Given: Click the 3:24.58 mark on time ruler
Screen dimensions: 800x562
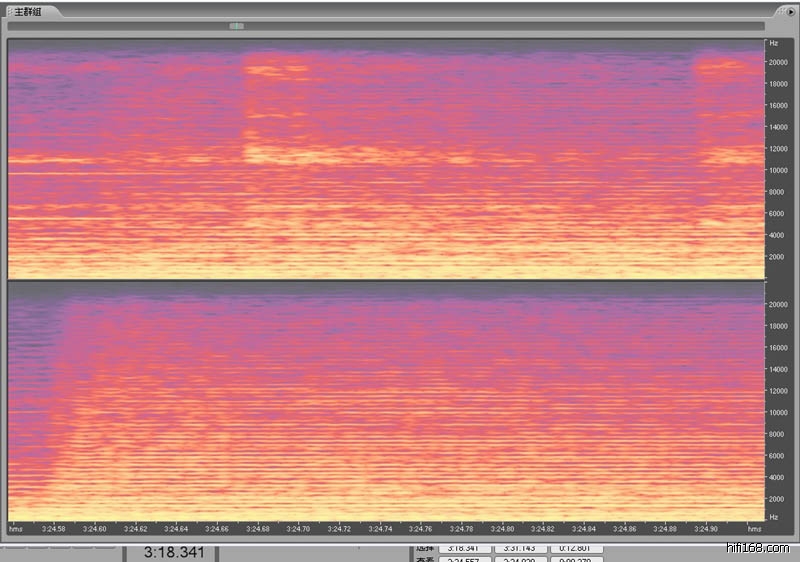Looking at the screenshot, I should [52, 528].
